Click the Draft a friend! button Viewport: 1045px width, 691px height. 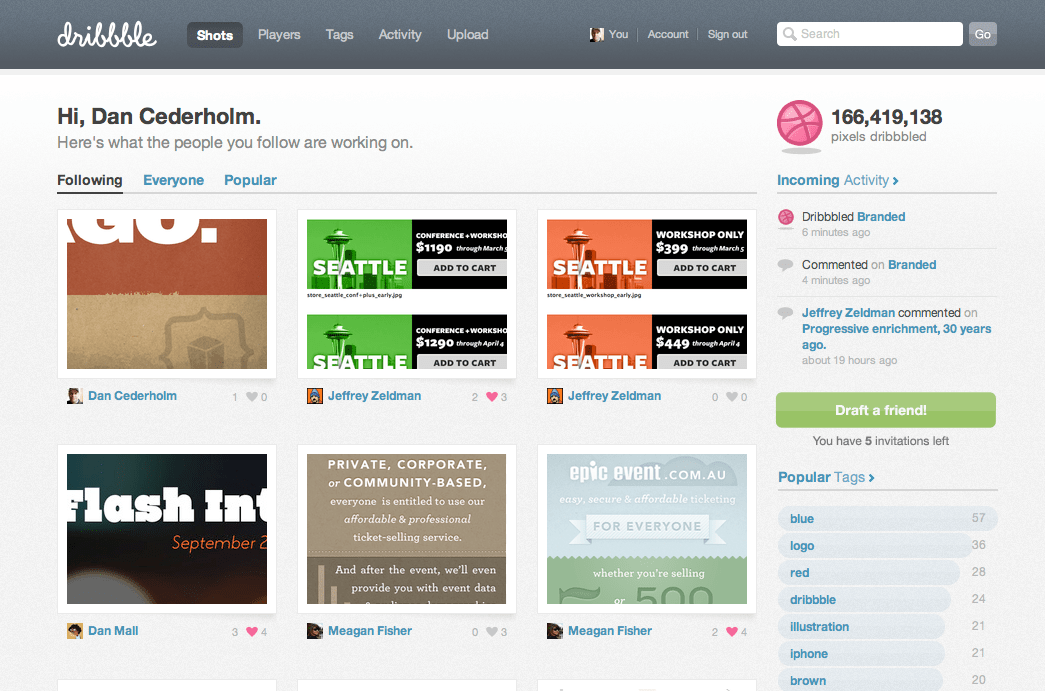[886, 410]
